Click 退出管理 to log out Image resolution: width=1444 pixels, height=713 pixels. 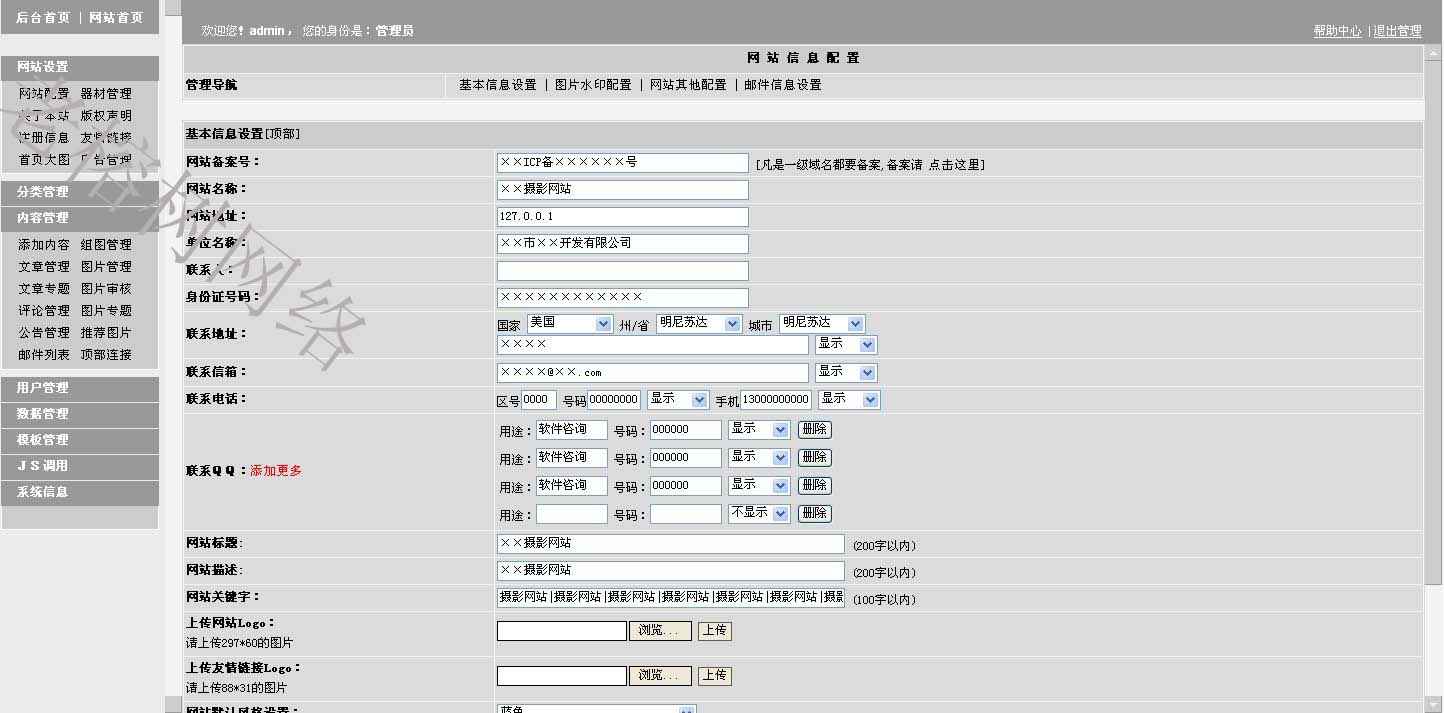click(x=1397, y=31)
